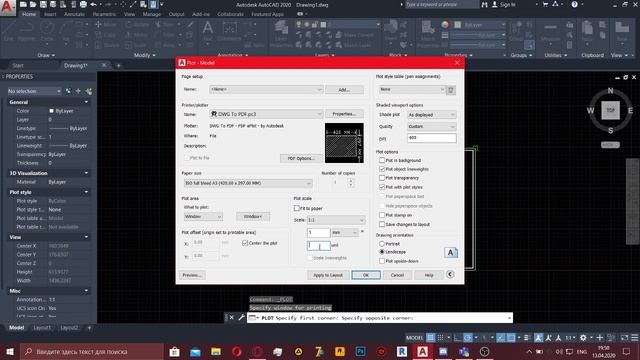
Task: Open the Output ribbon tab
Action: click(176, 14)
